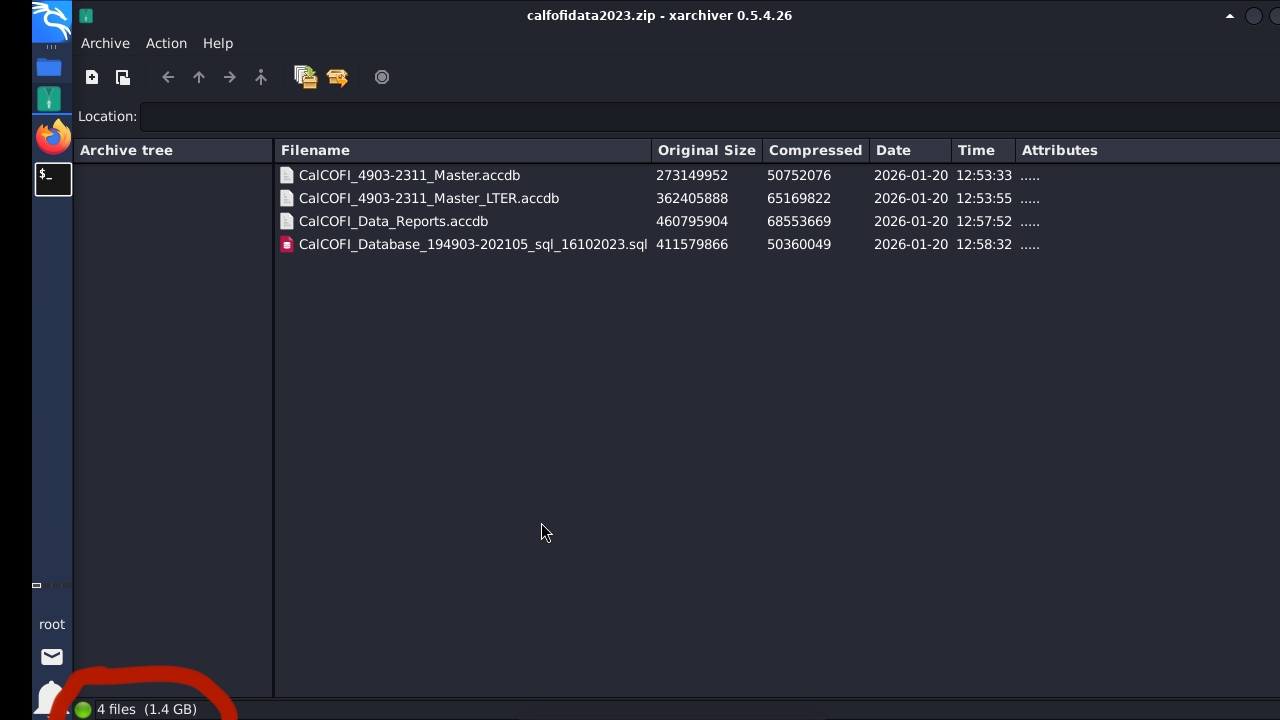
Task: Click the Up arrow navigation icon
Action: (x=199, y=77)
